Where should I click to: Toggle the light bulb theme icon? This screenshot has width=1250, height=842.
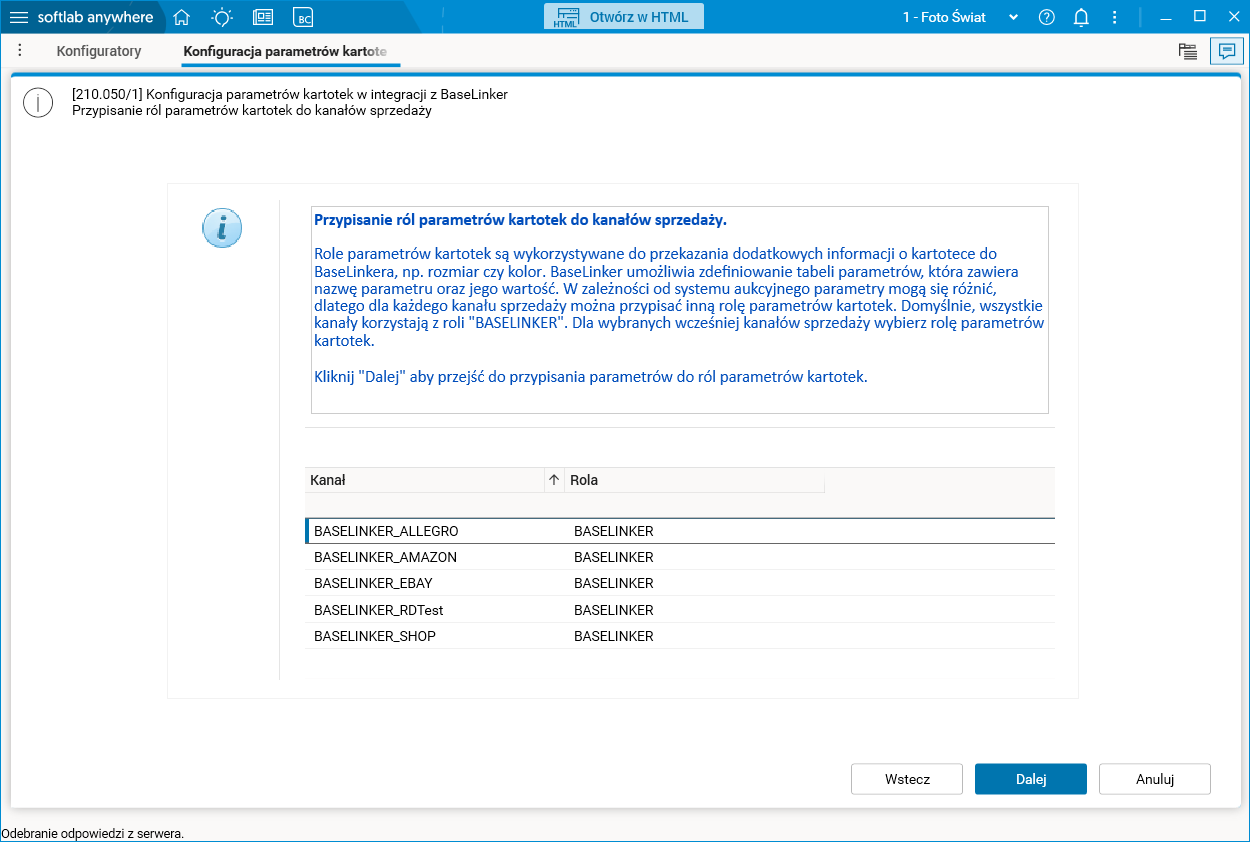pyautogui.click(x=222, y=17)
